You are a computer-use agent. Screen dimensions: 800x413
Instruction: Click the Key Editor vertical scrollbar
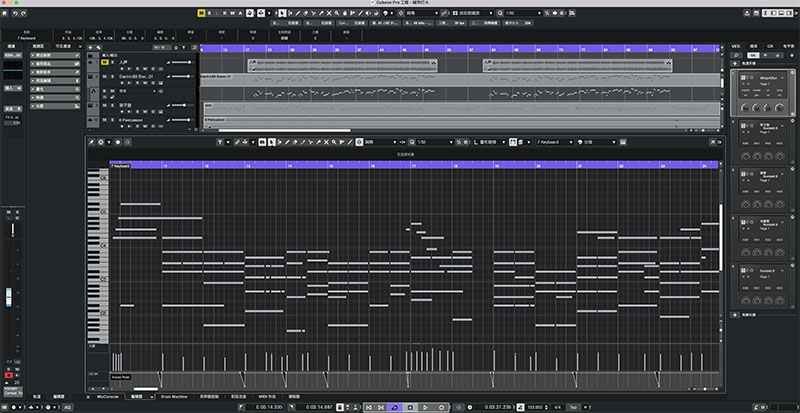coord(720,237)
